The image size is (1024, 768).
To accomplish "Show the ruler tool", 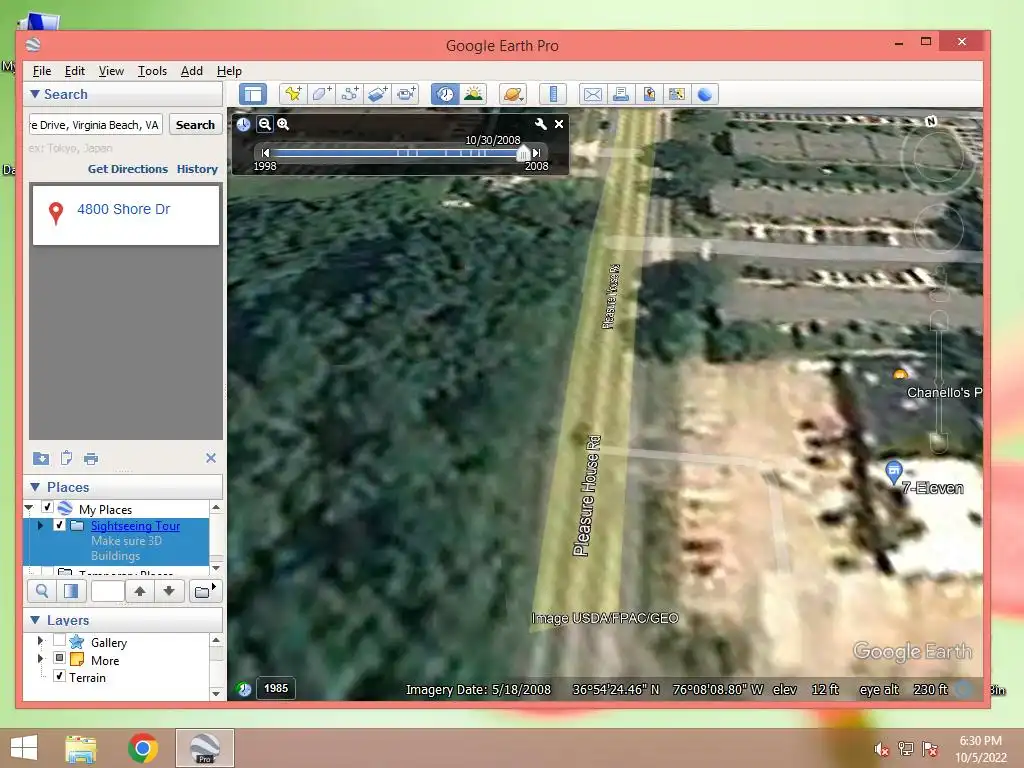I will [x=552, y=94].
